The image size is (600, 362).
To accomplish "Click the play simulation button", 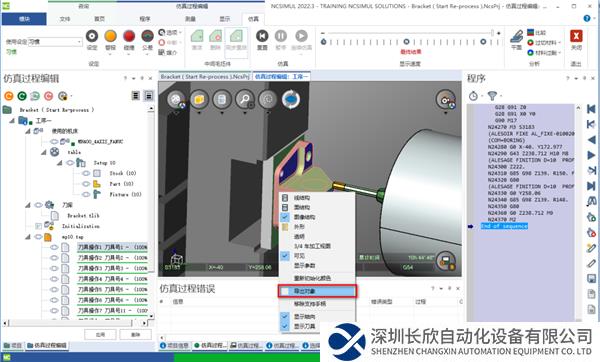I will pyautogui.click(x=302, y=36).
